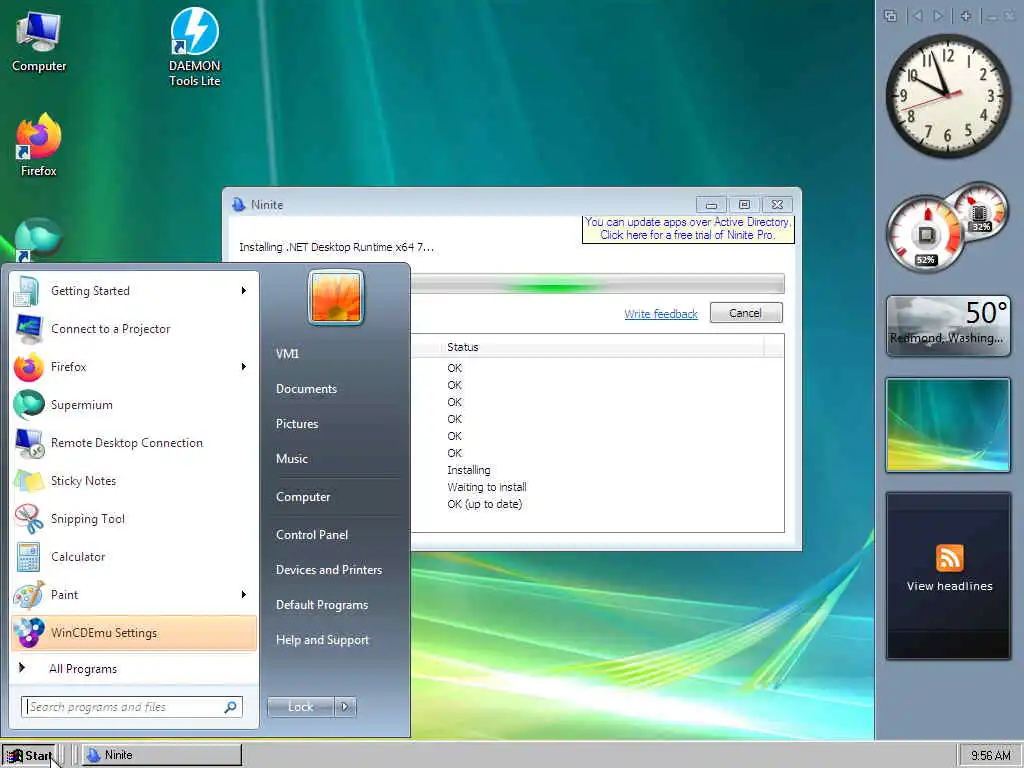
Task: Click the Getting Started icon in Start menu
Action: click(27, 291)
